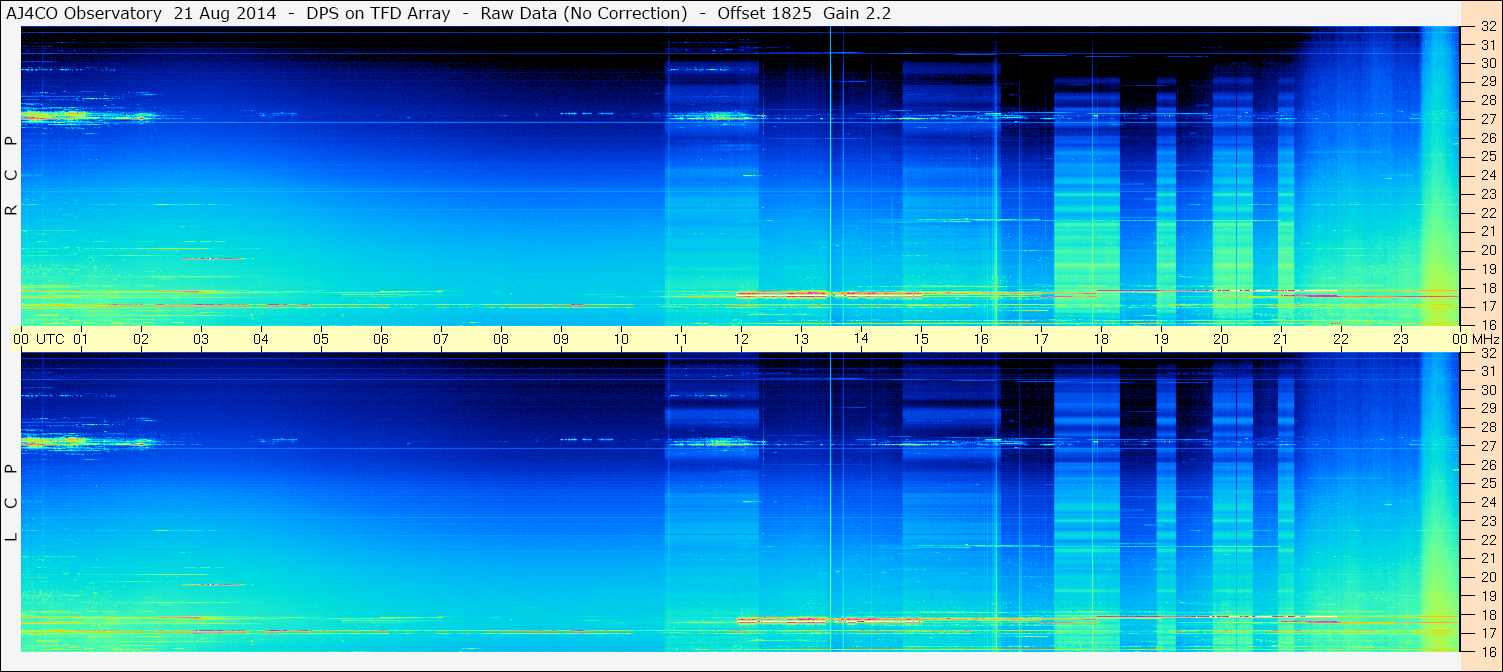Click the Gain 2.2 value
This screenshot has height=672, width=1503.
[856, 14]
